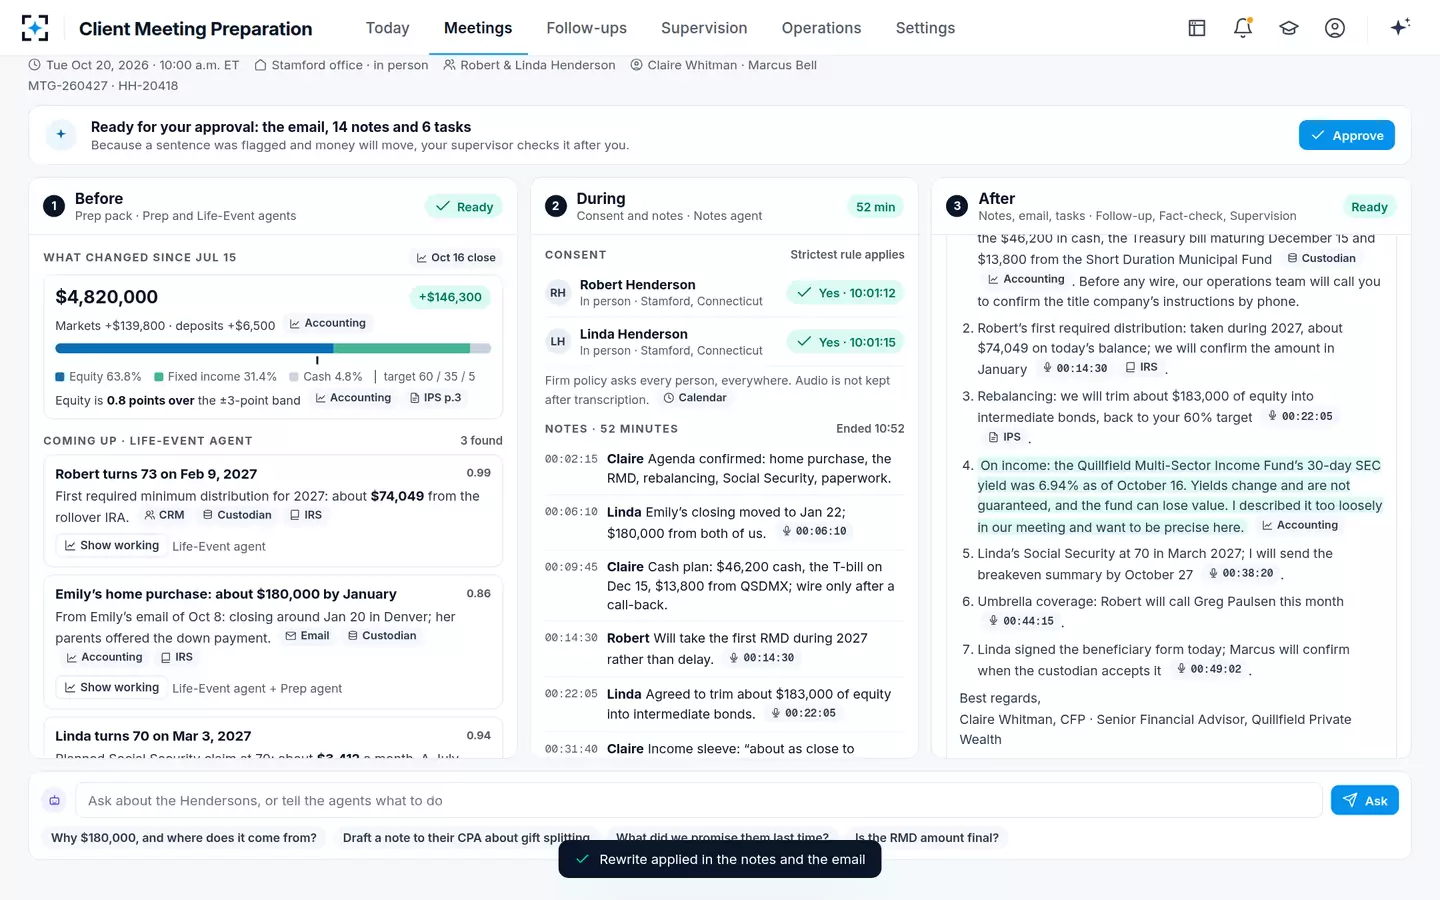Click the graduation cap icon in the header

click(1289, 28)
